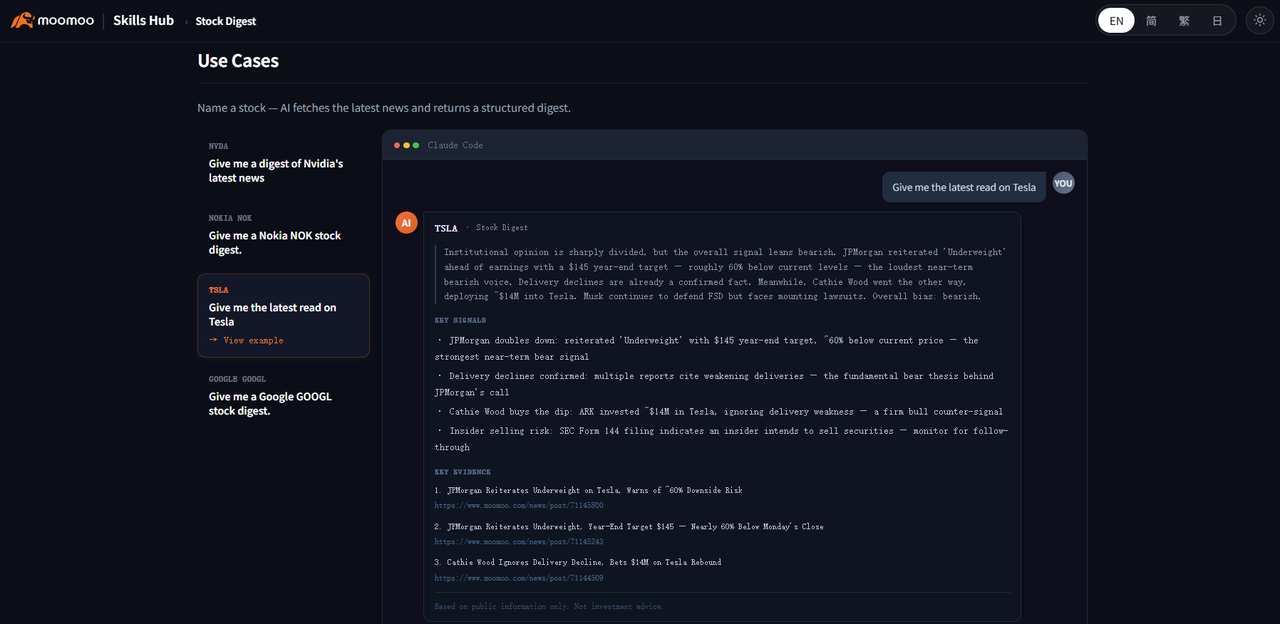Switch language to Traditional Chinese 繁
This screenshot has height=624, width=1280.
(1184, 20)
